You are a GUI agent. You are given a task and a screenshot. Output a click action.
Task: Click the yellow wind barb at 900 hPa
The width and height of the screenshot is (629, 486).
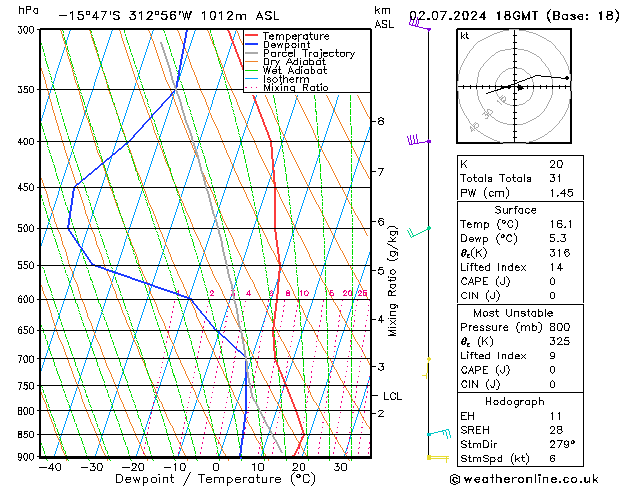[x=438, y=458]
